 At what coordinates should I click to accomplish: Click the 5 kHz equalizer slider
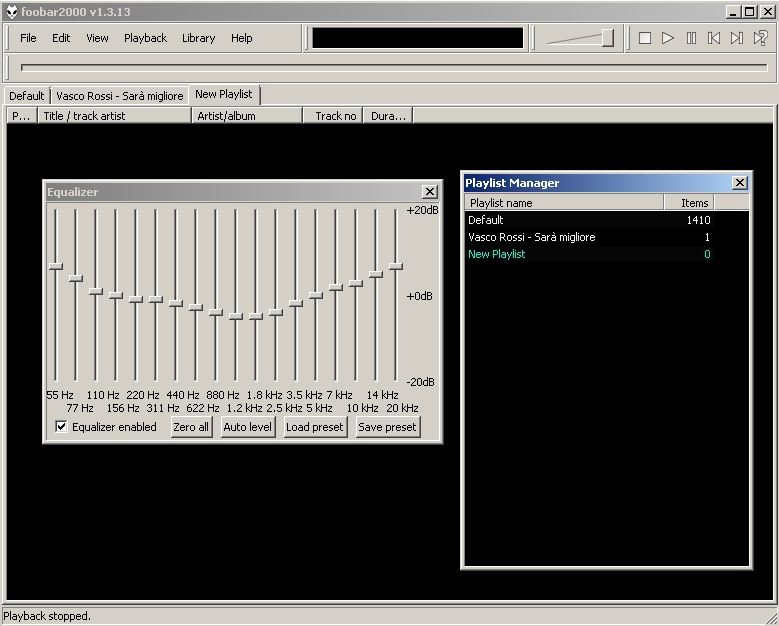pyautogui.click(x=315, y=295)
